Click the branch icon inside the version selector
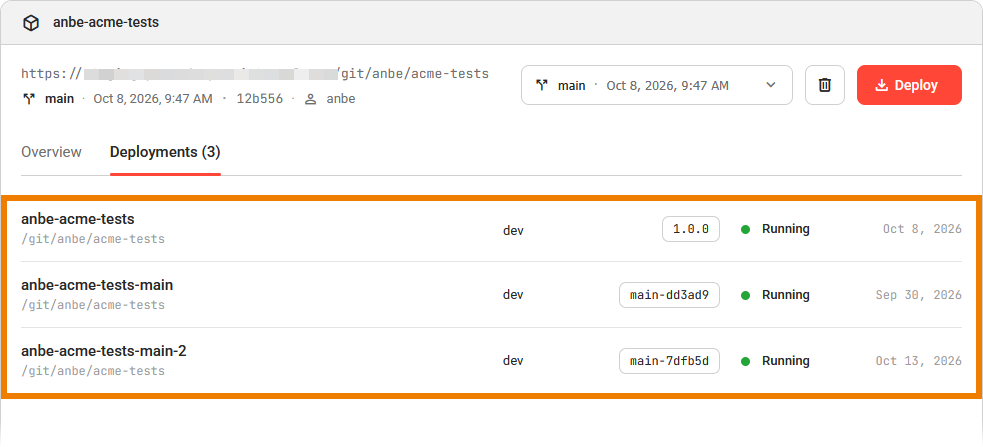The image size is (983, 447). coord(542,85)
